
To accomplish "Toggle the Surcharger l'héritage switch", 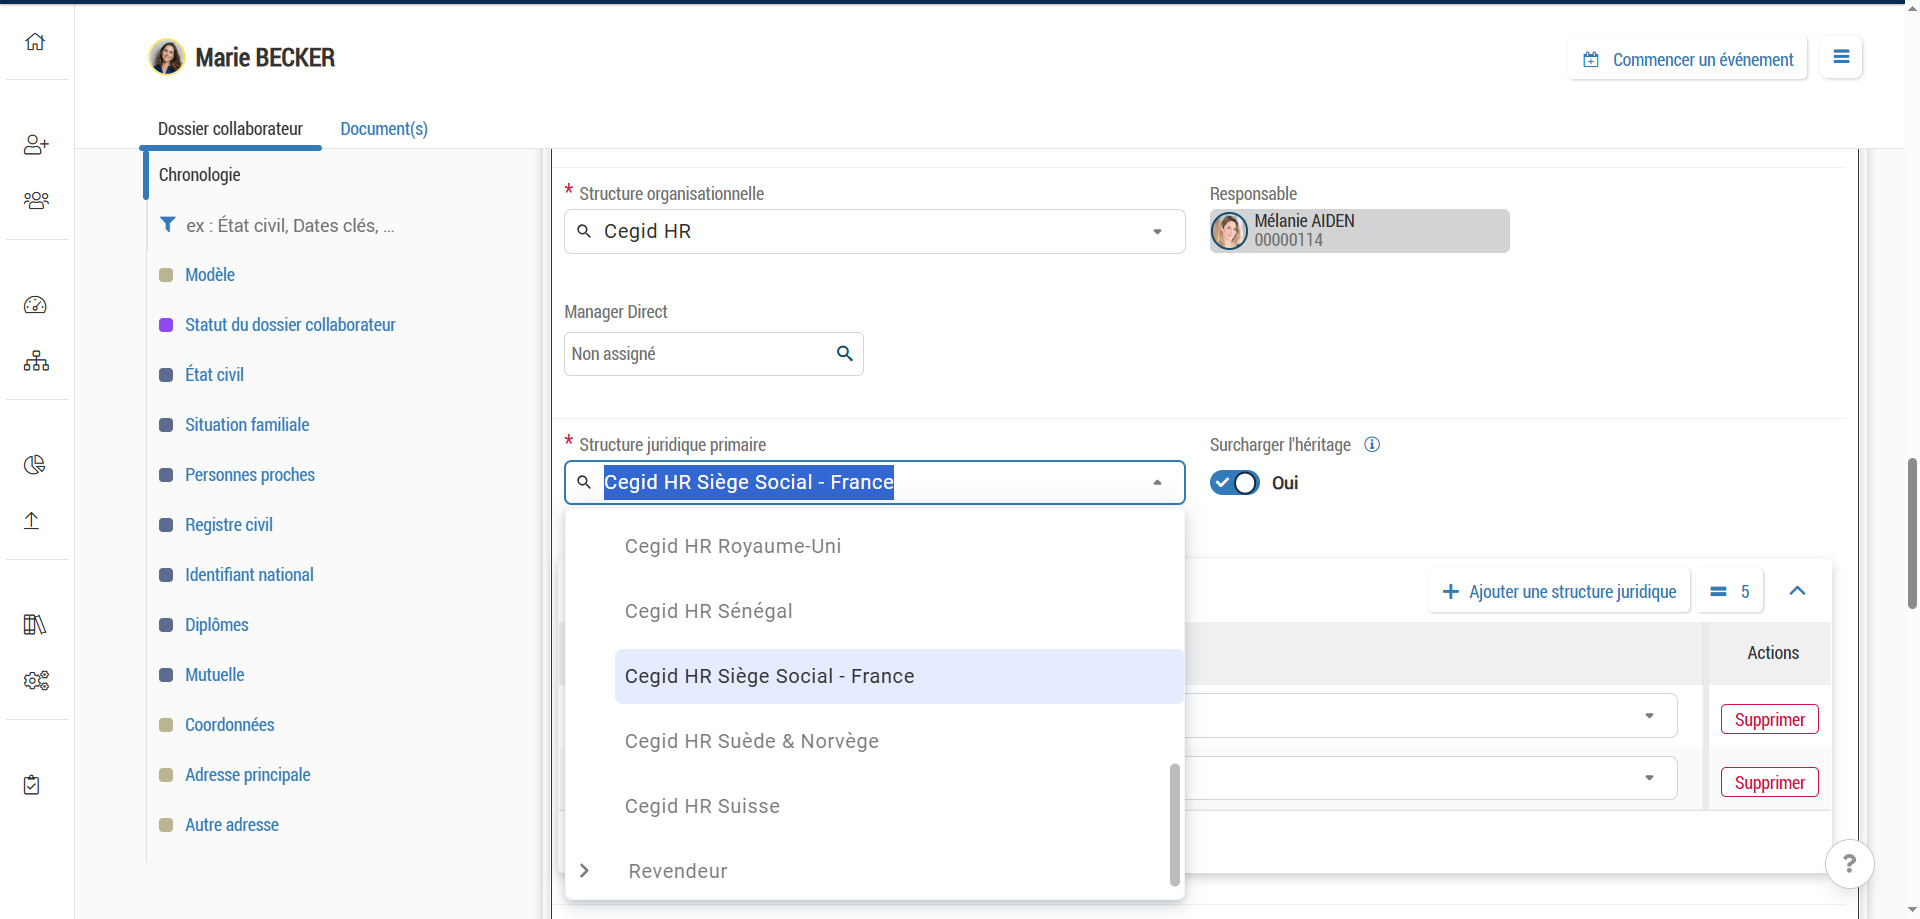I will (1235, 483).
